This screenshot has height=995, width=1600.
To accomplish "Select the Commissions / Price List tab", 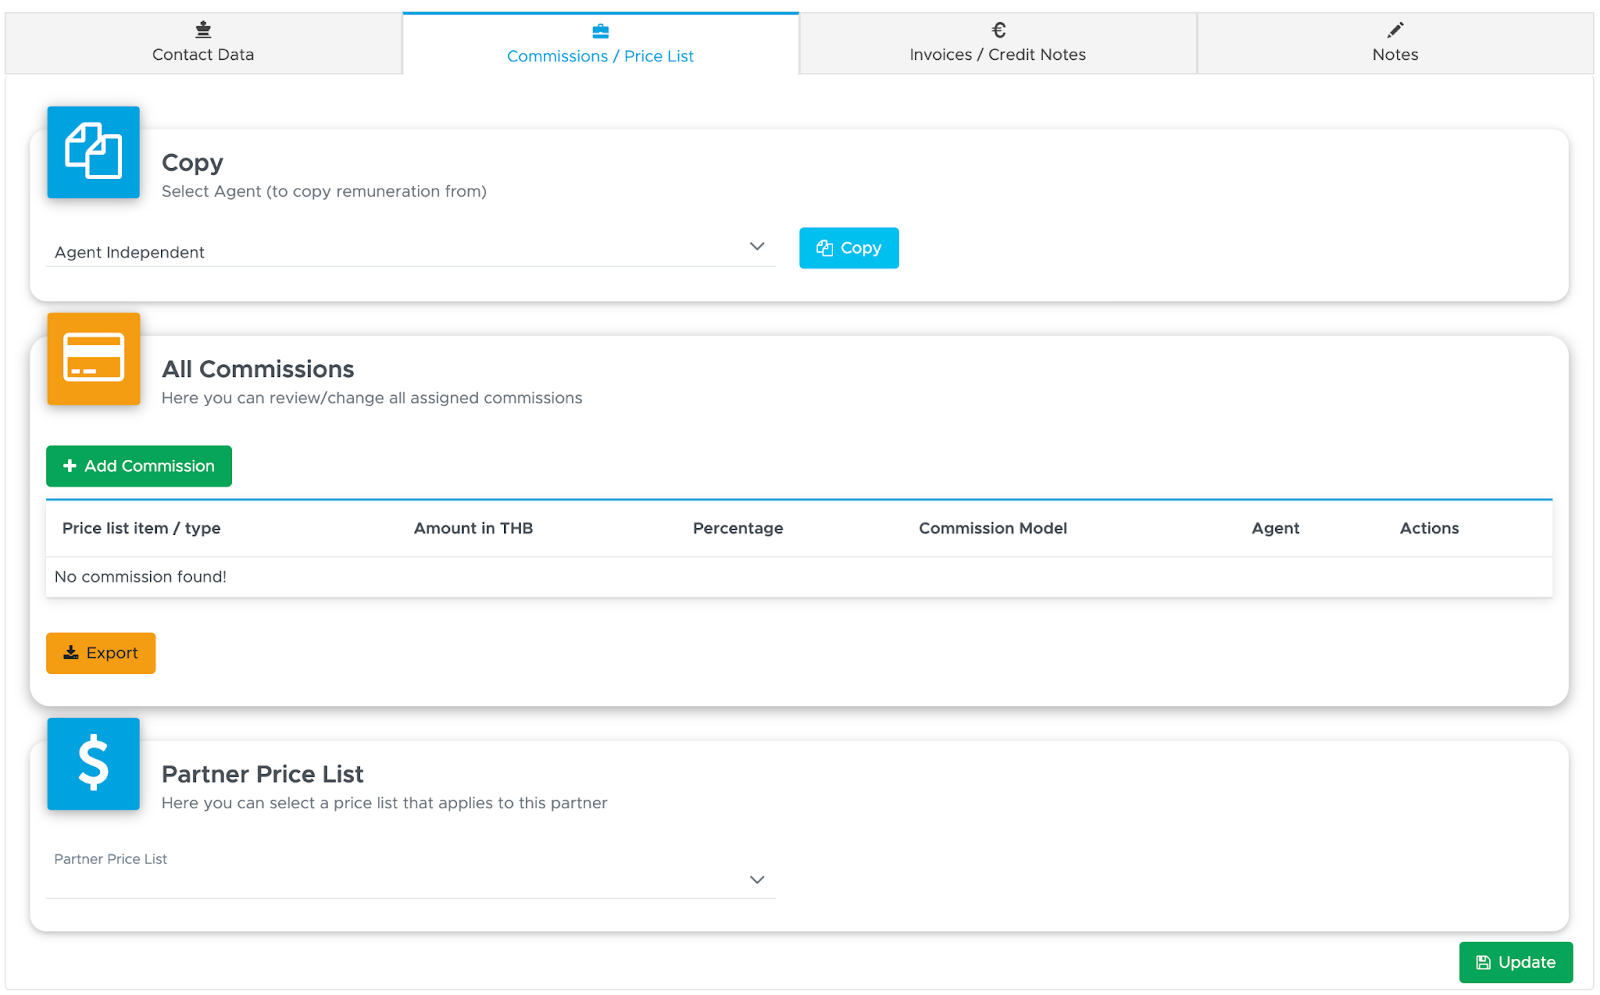I will coord(600,44).
